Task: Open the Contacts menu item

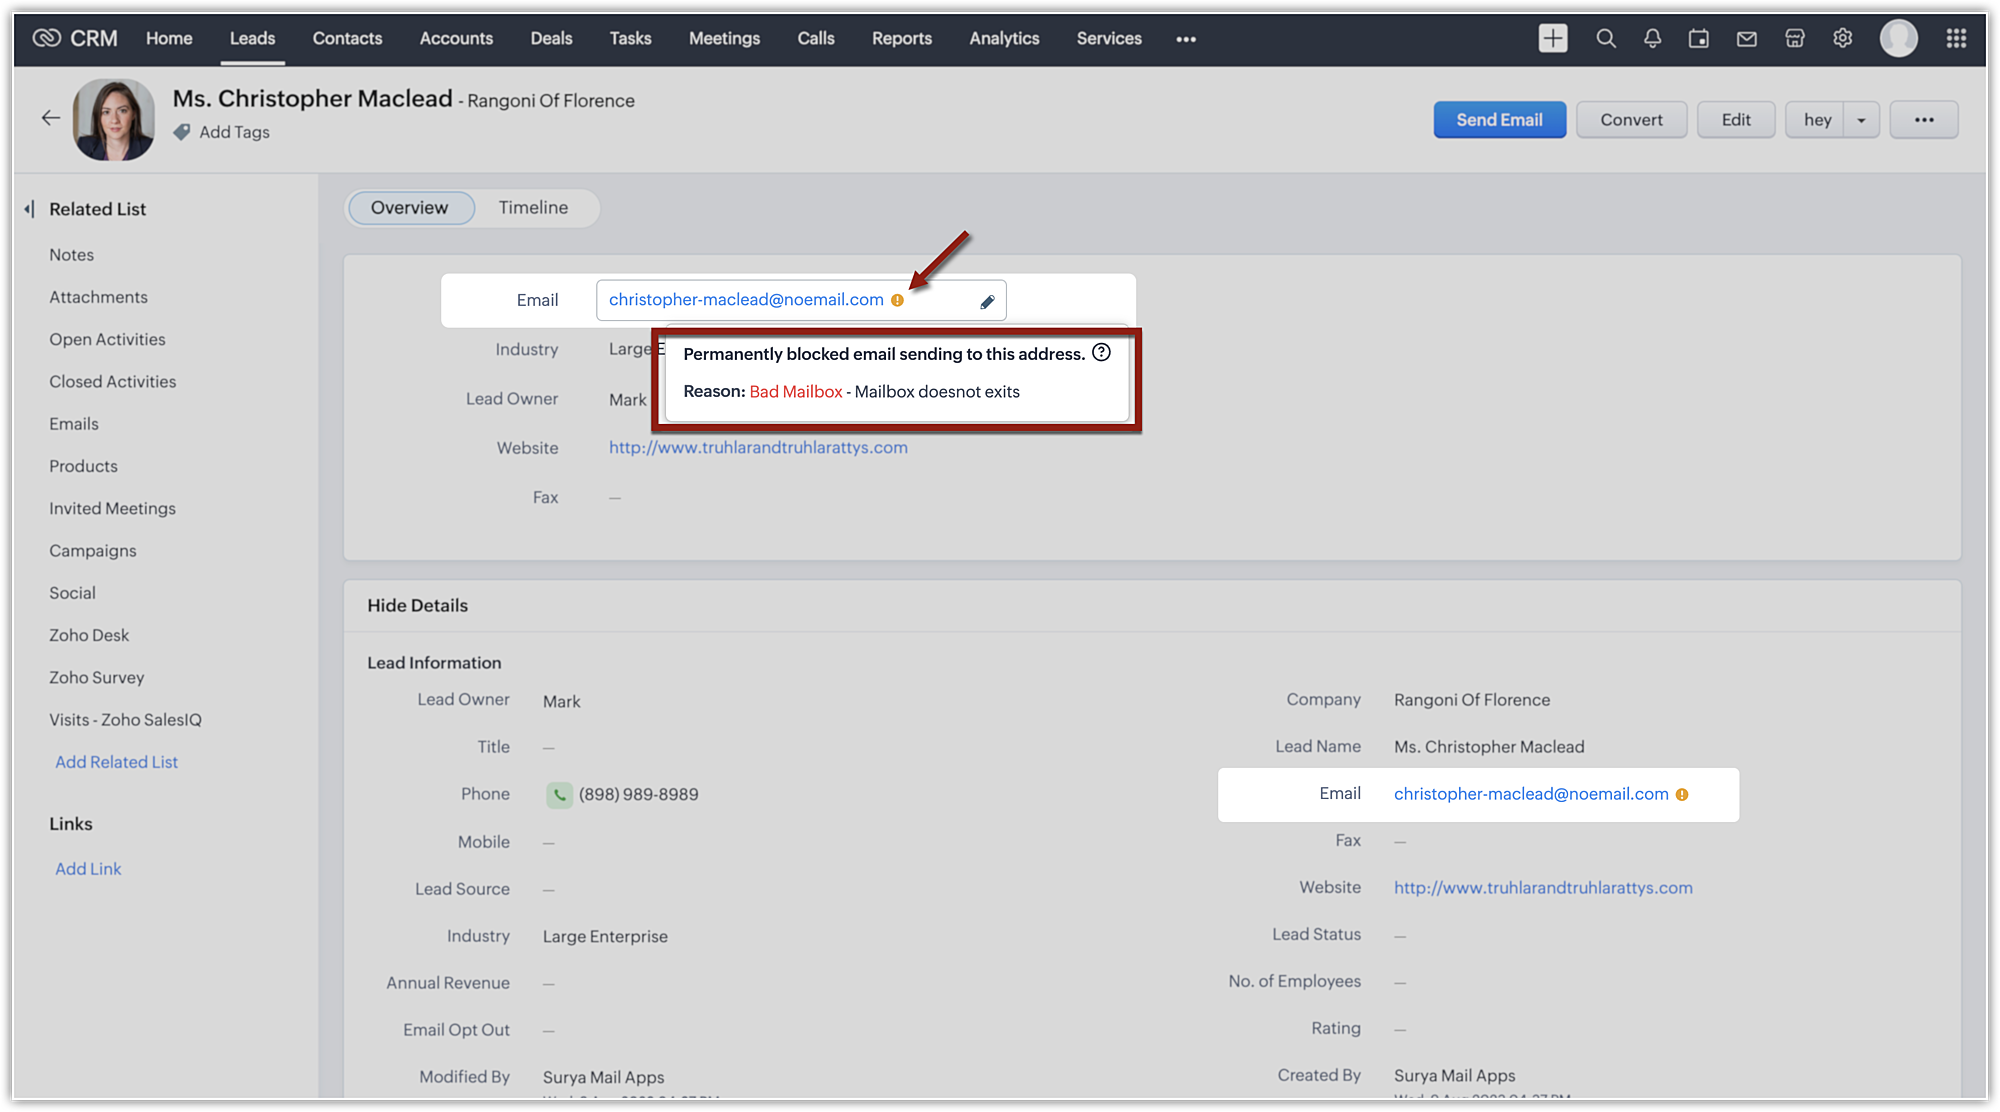Action: click(347, 38)
